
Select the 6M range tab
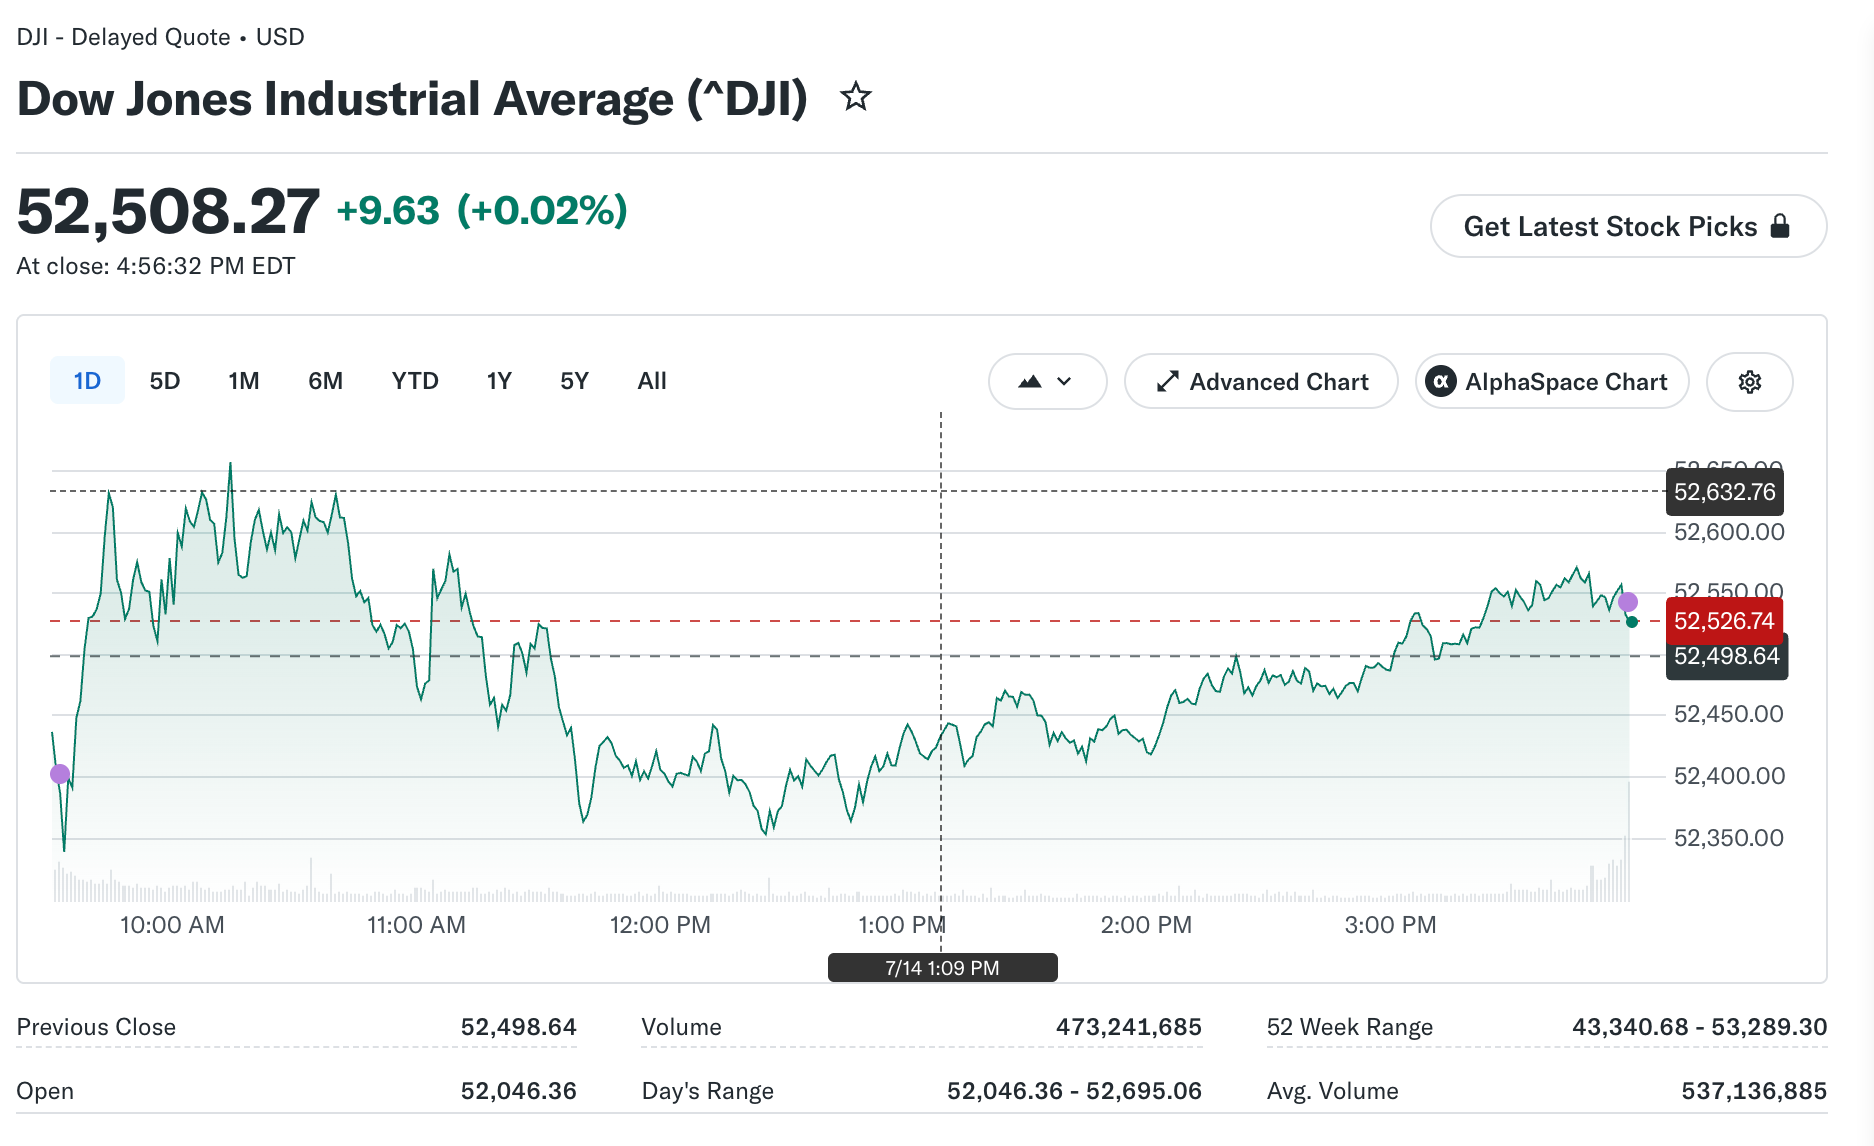[325, 381]
